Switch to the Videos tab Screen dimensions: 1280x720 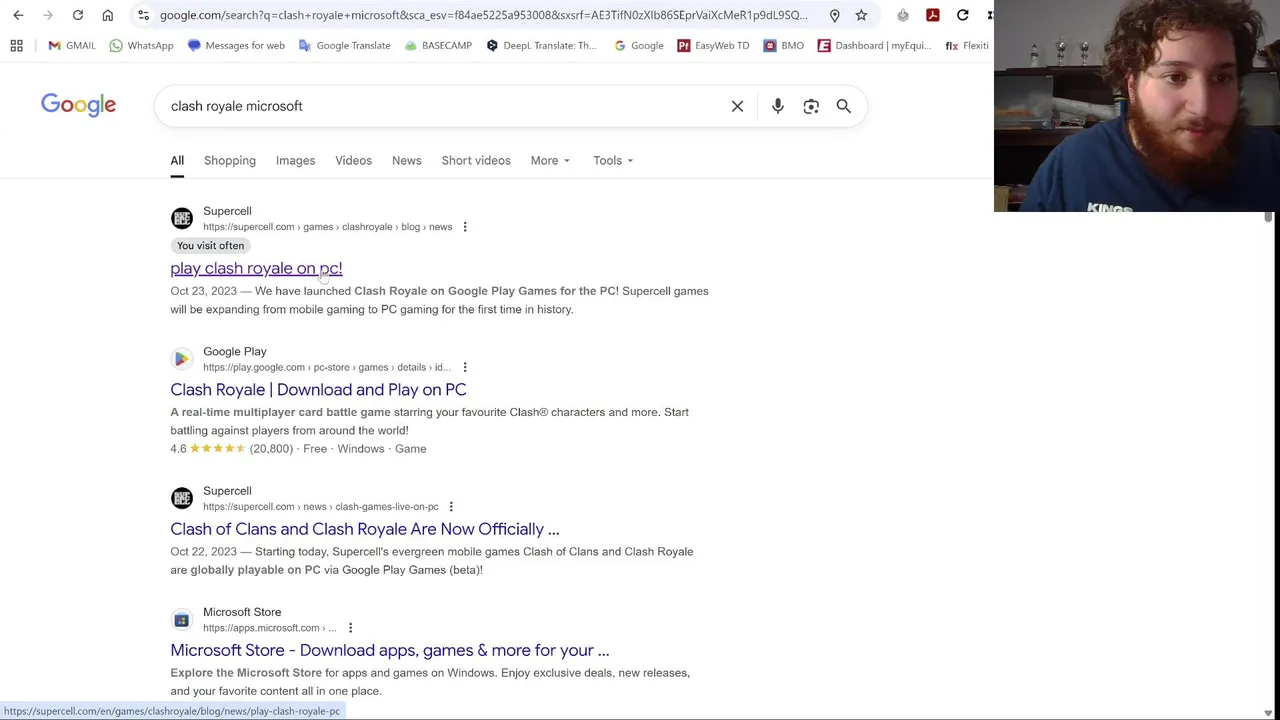pos(353,161)
